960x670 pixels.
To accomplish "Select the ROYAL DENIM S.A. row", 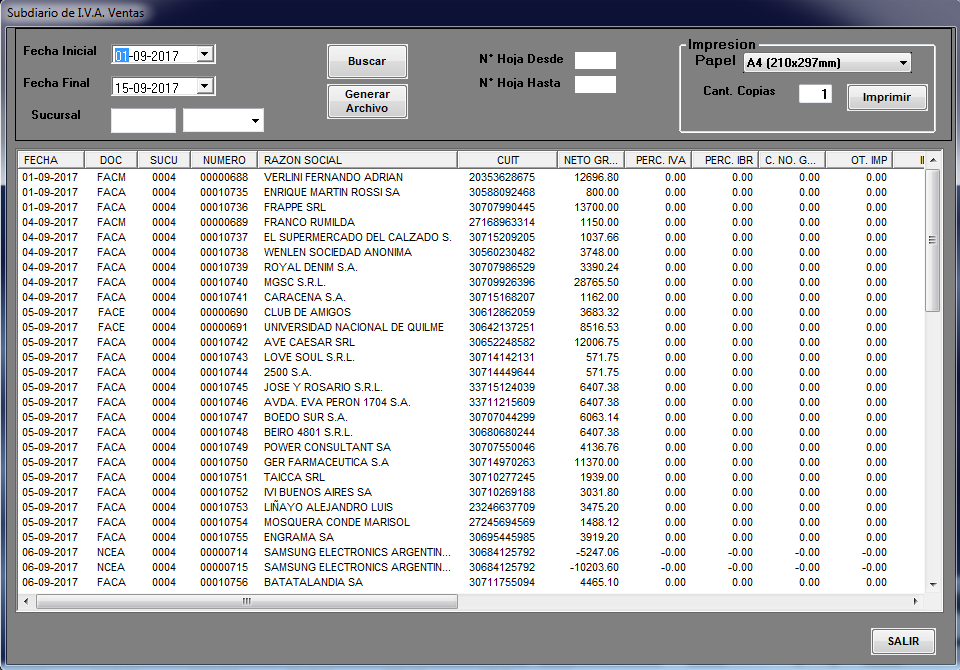I will click(x=471, y=267).
